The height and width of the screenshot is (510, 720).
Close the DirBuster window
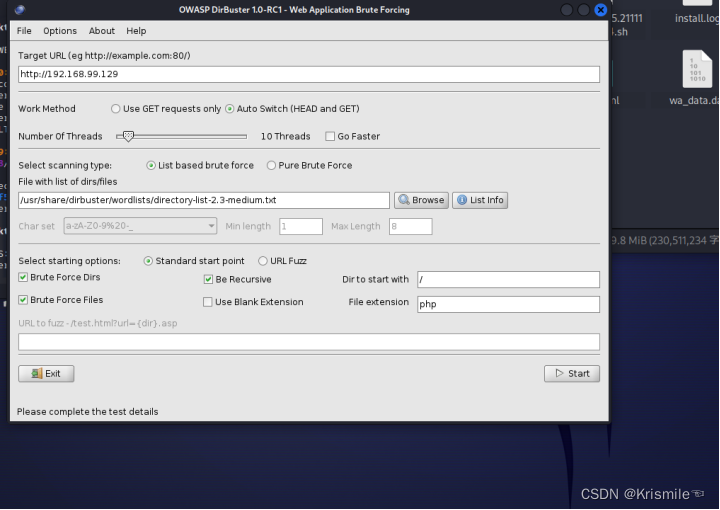(x=600, y=10)
